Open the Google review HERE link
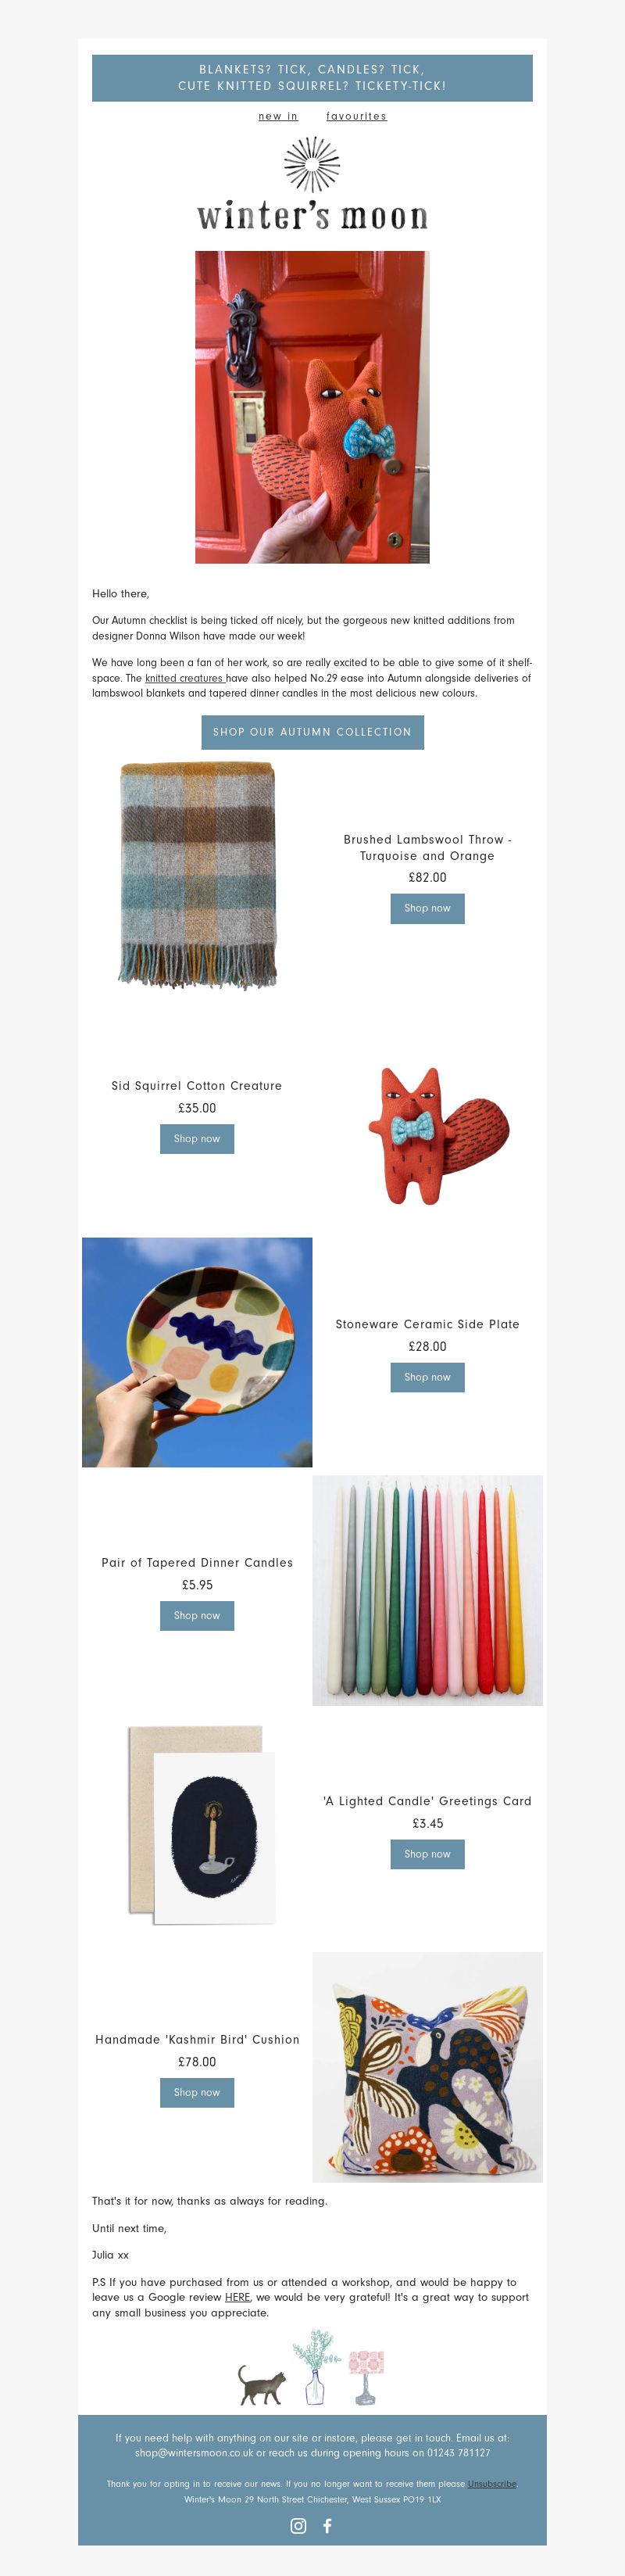Viewport: 625px width, 2576px height. tap(237, 2297)
